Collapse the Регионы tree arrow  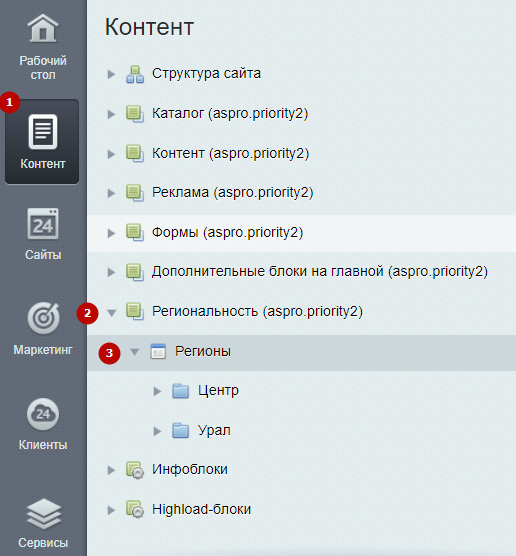pos(134,352)
